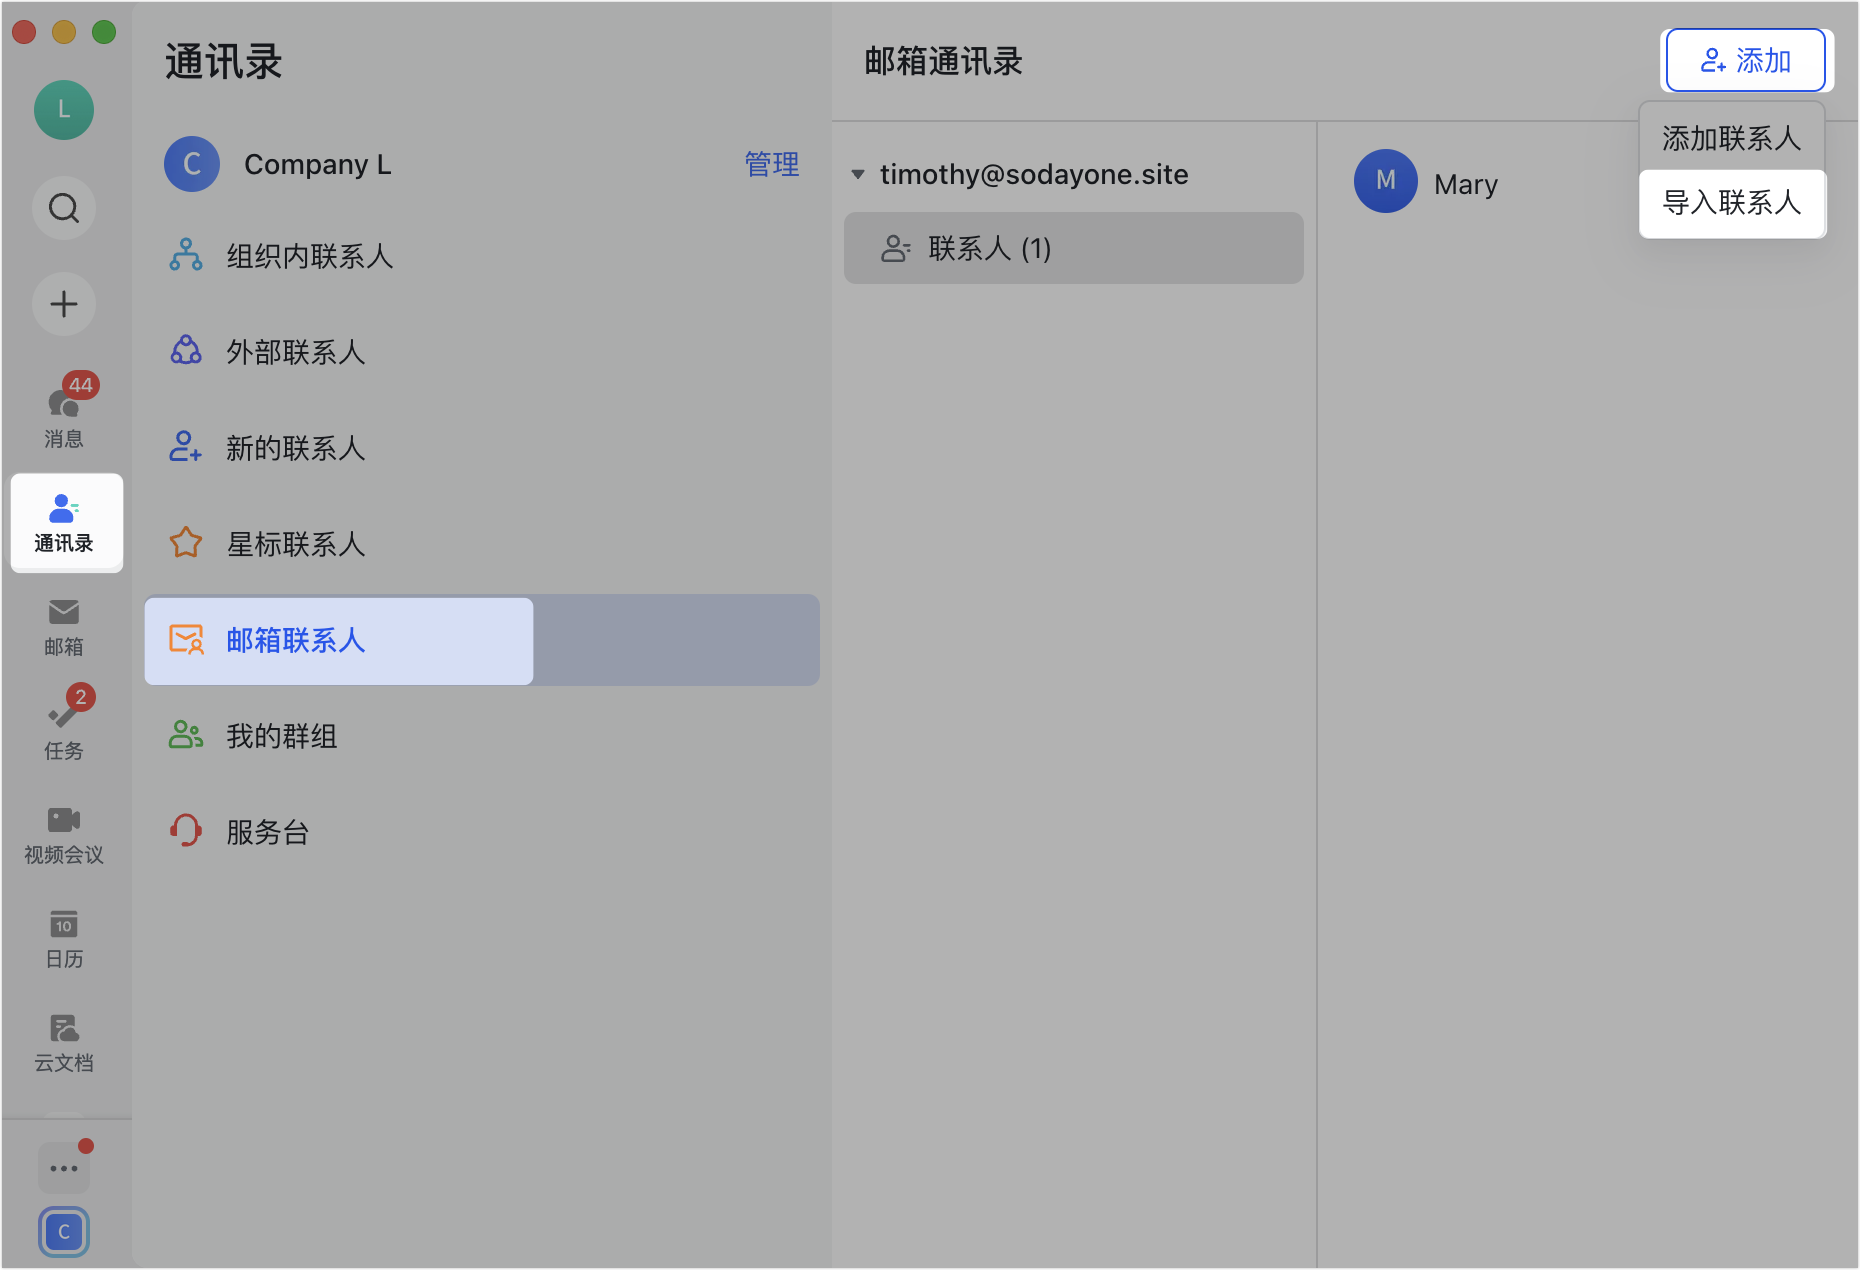Click the mailbox contacts envelope icon
1860x1270 pixels.
pos(186,639)
